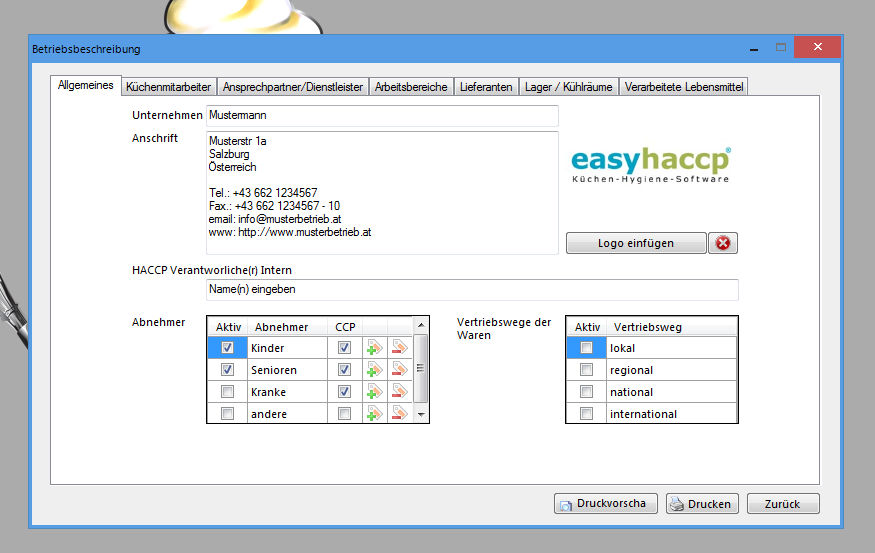Toggle CCP checkbox for Senioren
This screenshot has height=553, width=875.
click(344, 369)
